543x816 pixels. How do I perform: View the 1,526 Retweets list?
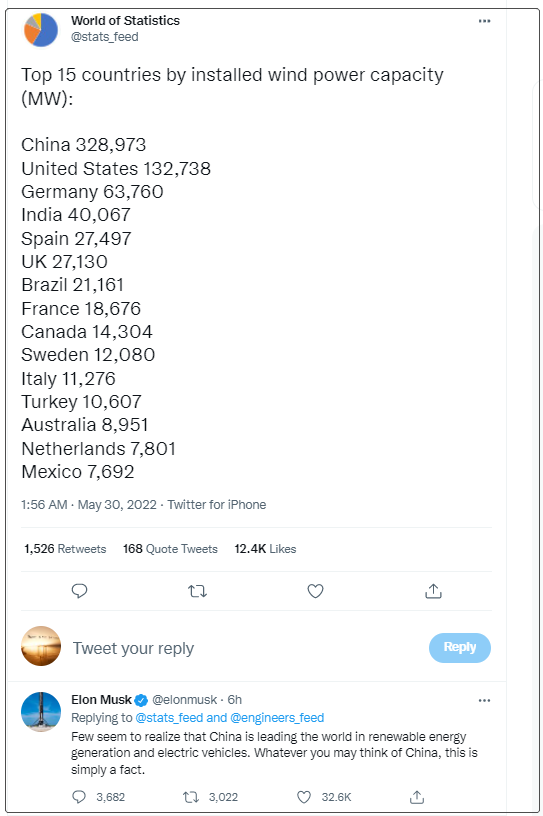tap(65, 549)
